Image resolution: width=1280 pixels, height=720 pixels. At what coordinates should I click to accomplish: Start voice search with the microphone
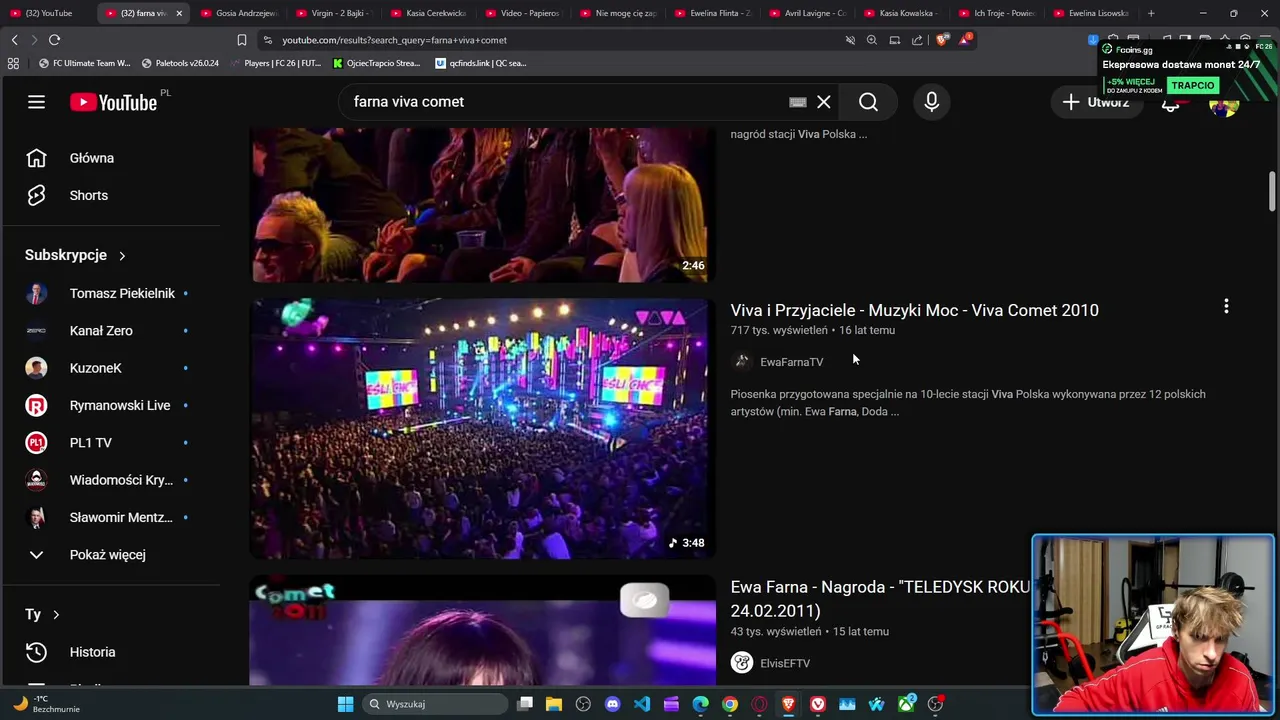point(931,102)
